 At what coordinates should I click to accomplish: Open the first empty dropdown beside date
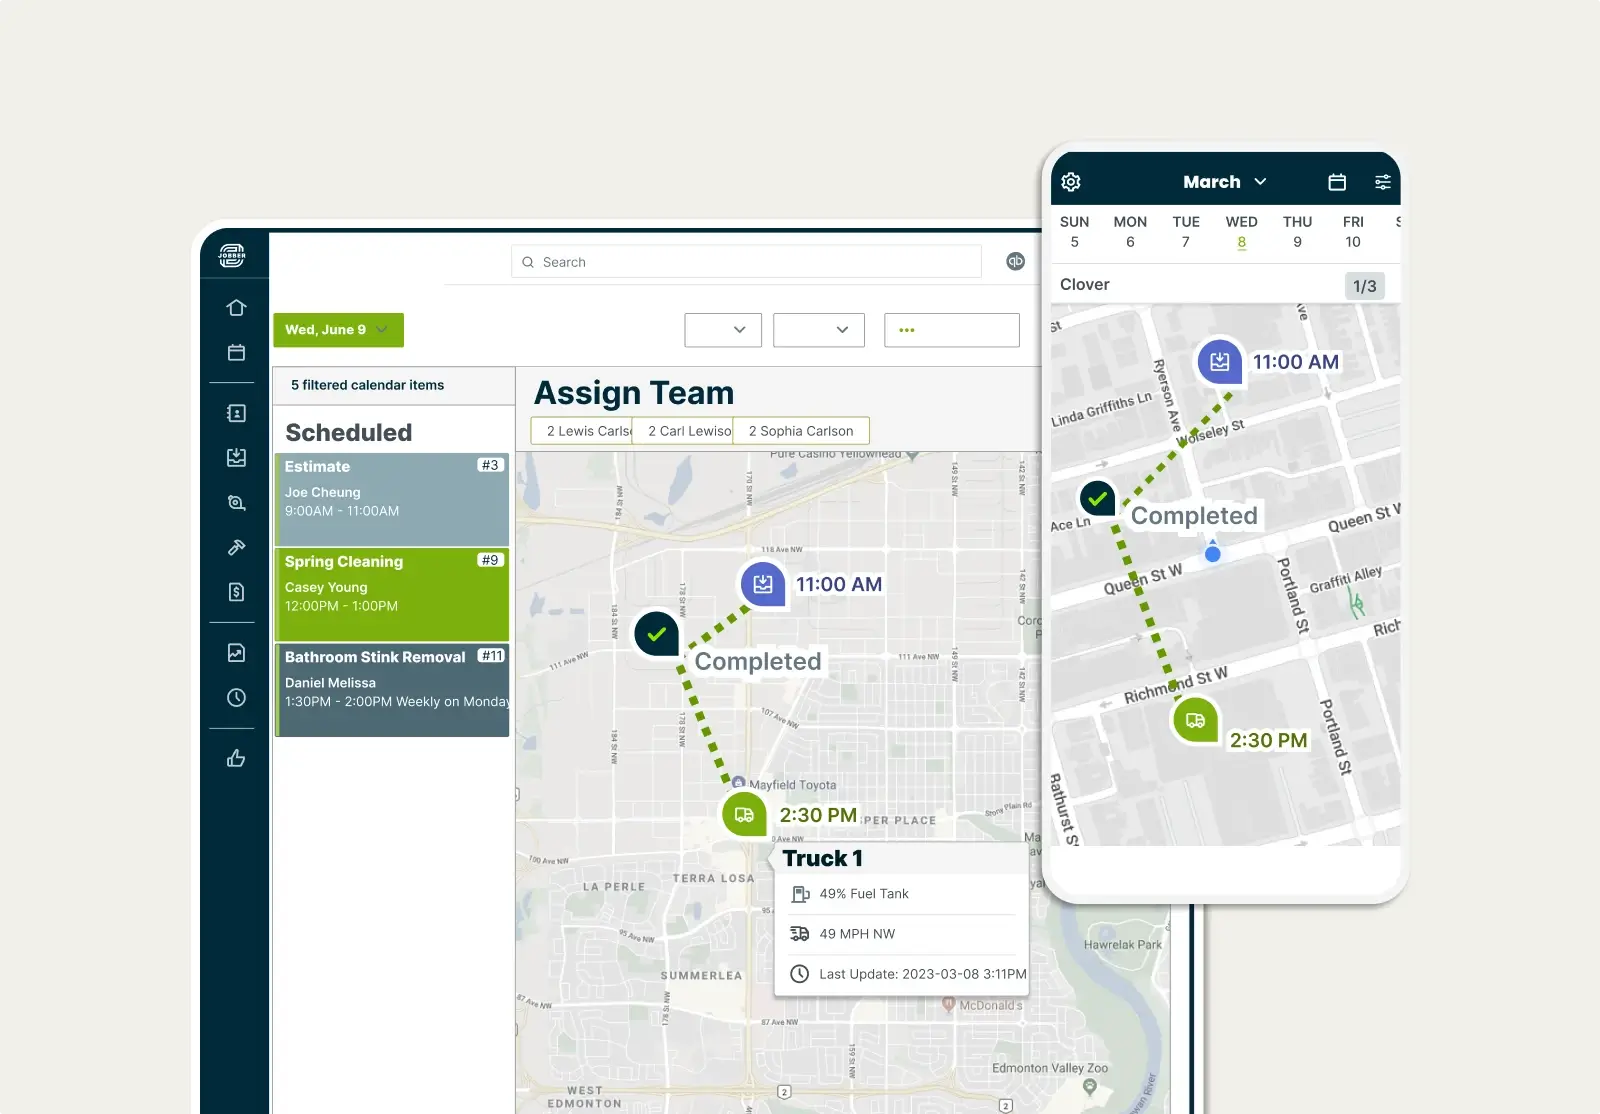[723, 330]
